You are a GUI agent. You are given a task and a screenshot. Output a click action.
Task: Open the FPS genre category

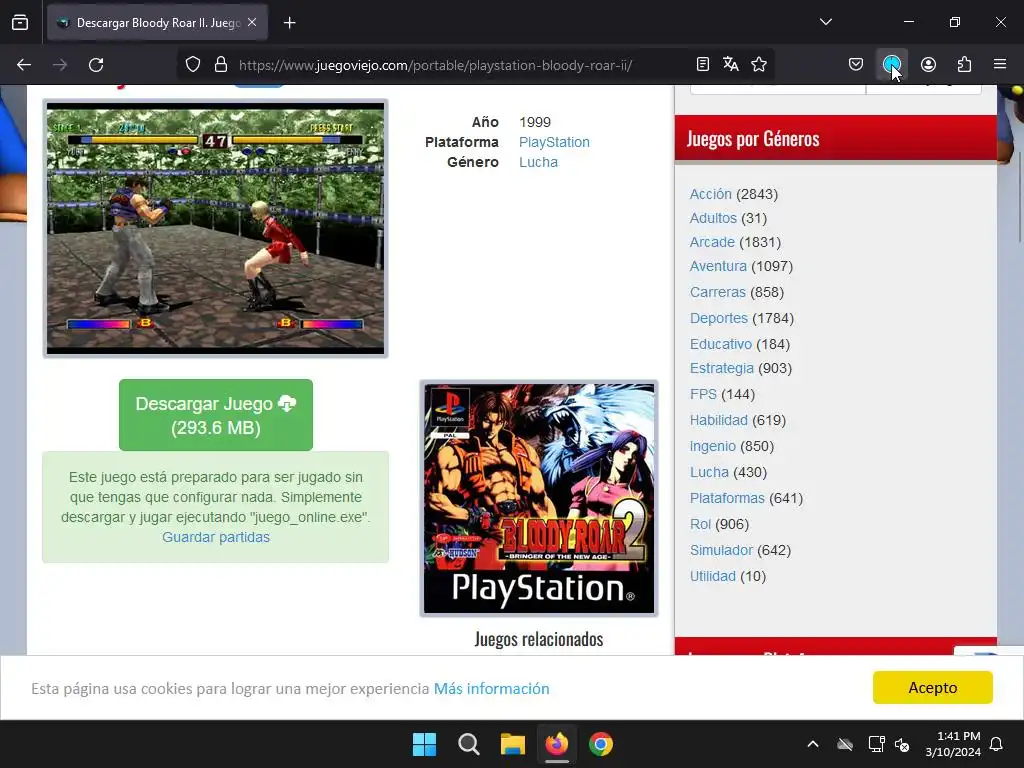pyautogui.click(x=703, y=394)
